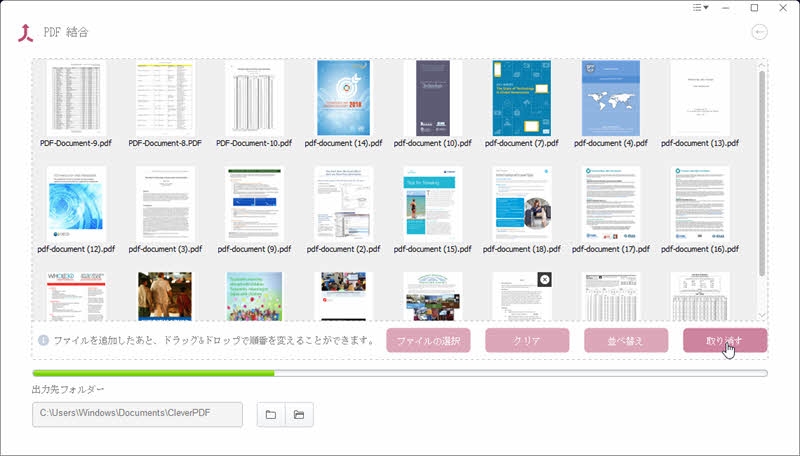Remove file with the X icon on thumbnail
Viewport: 800px width, 456px height.
coord(544,280)
